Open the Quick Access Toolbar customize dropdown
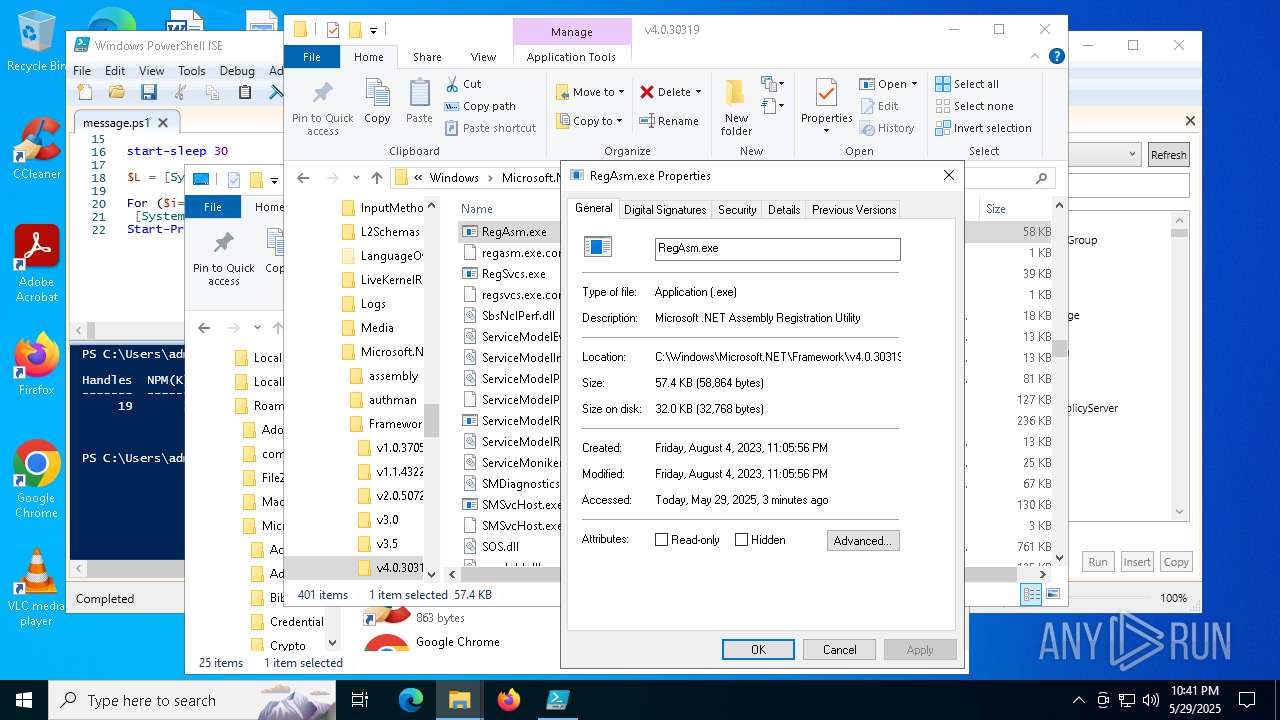 (x=374, y=30)
